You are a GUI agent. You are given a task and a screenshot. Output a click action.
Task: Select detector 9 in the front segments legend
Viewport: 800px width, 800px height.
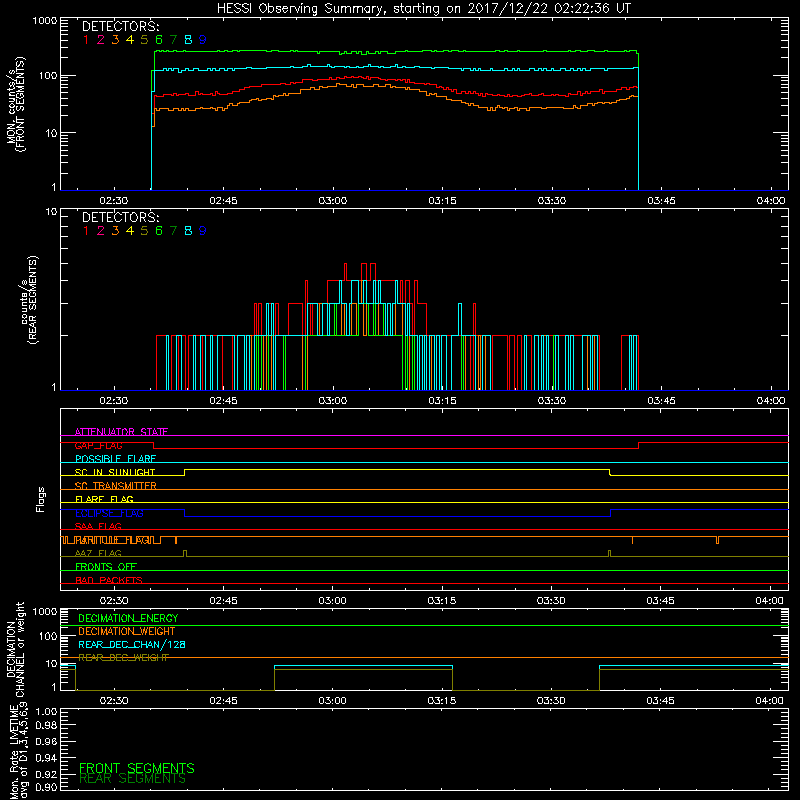[x=203, y=40]
